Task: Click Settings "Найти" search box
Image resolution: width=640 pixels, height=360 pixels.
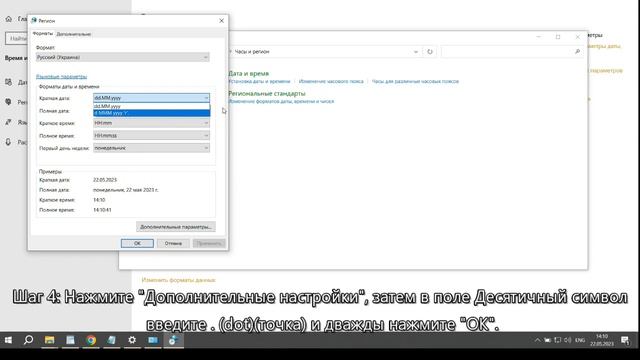Action: 16,38
